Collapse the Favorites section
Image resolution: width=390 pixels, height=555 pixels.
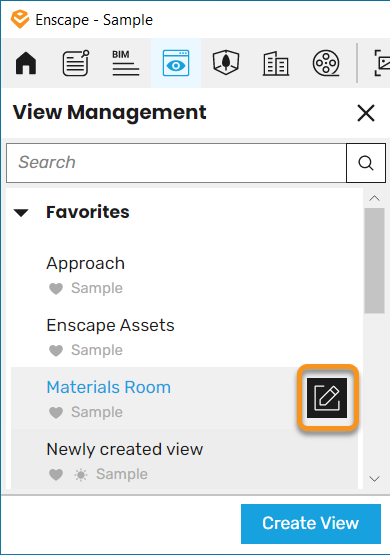point(21,213)
